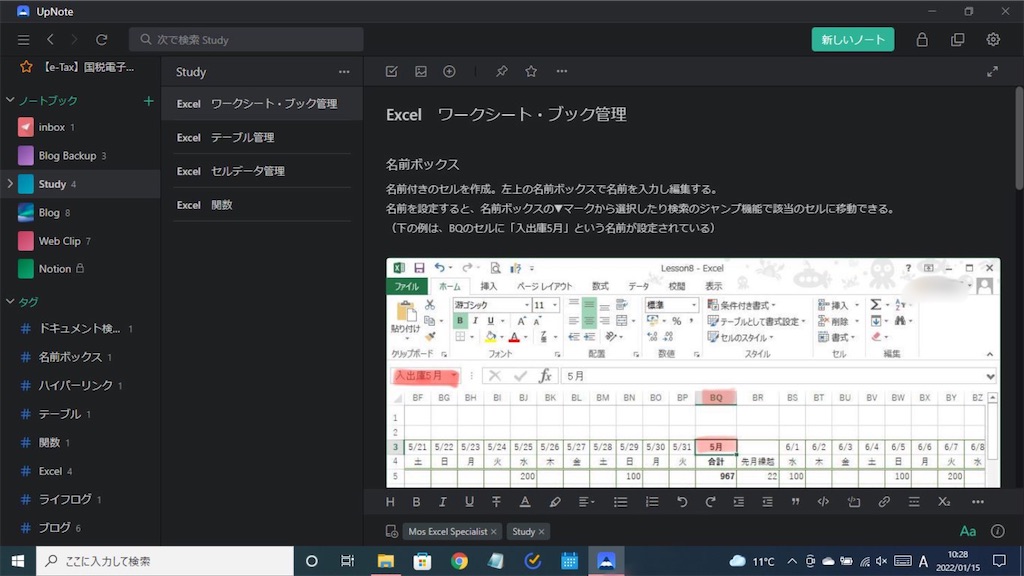Click the lock icon in the header
1024x576 pixels.
pos(921,40)
